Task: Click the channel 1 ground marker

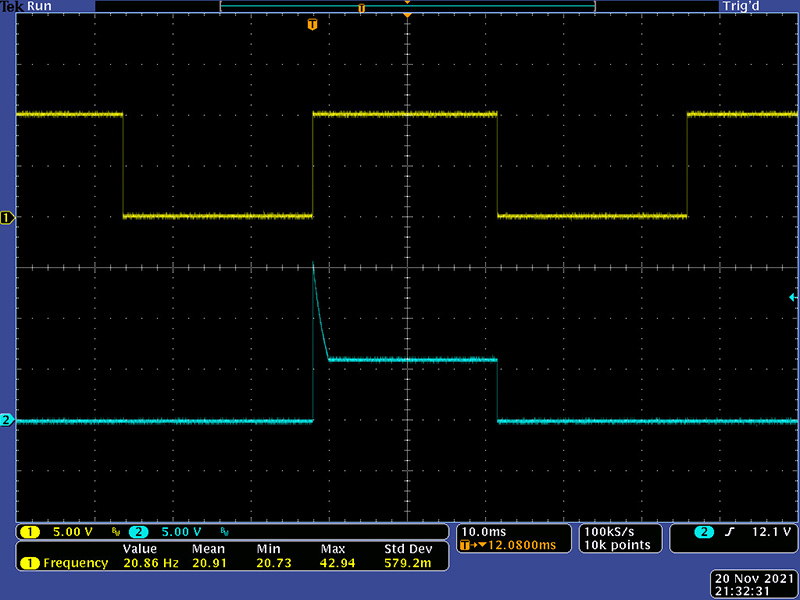Action: click(x=7, y=217)
